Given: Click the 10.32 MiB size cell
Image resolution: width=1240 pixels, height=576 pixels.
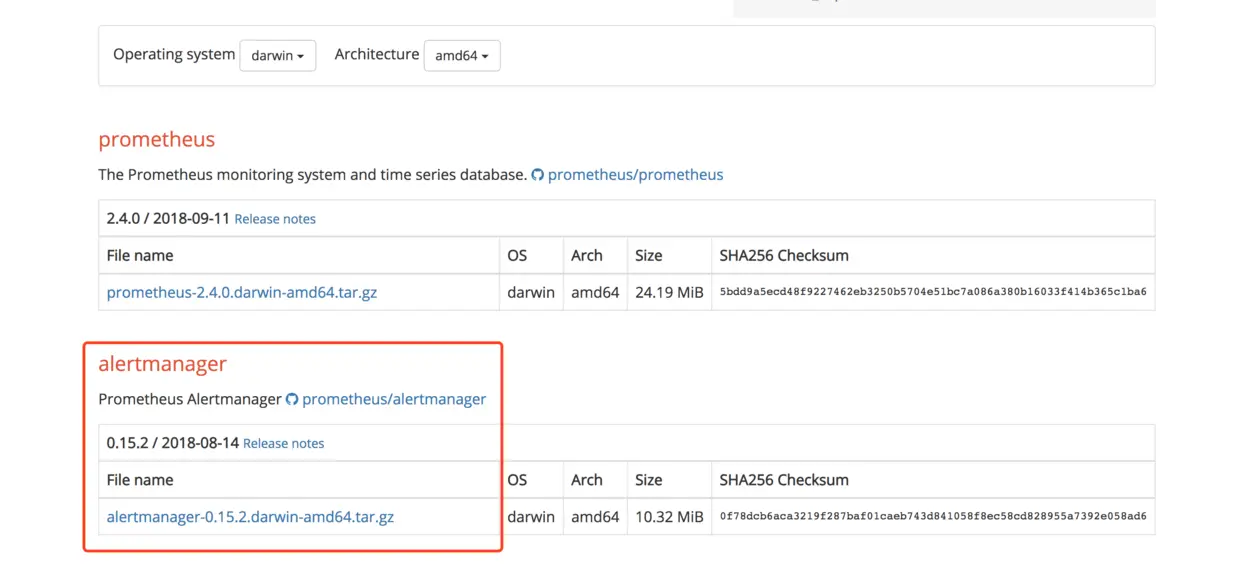Looking at the screenshot, I should [x=669, y=517].
